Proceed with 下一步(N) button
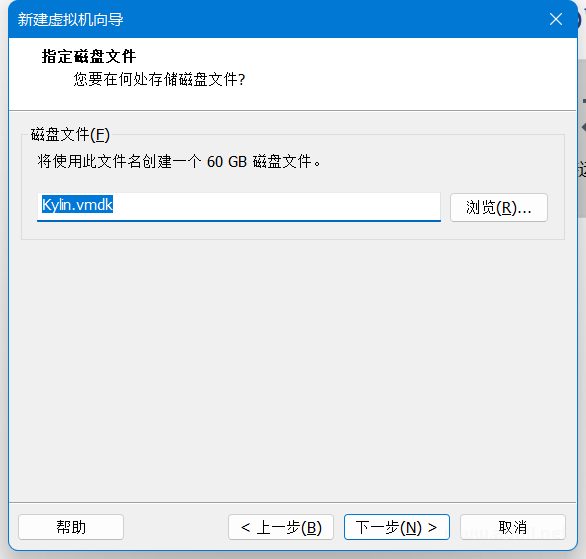 (x=397, y=527)
